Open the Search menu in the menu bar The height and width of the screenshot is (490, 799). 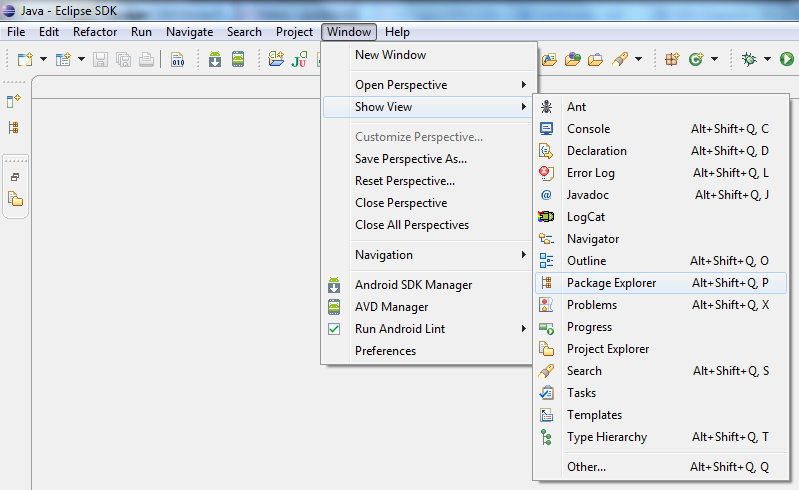click(244, 32)
